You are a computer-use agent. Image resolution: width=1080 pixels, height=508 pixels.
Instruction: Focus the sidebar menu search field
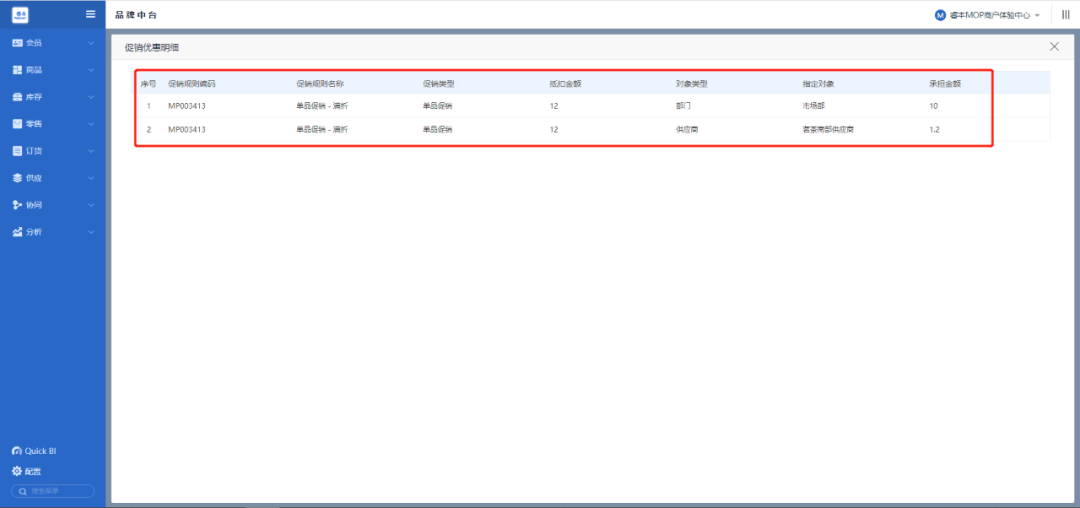click(52, 491)
